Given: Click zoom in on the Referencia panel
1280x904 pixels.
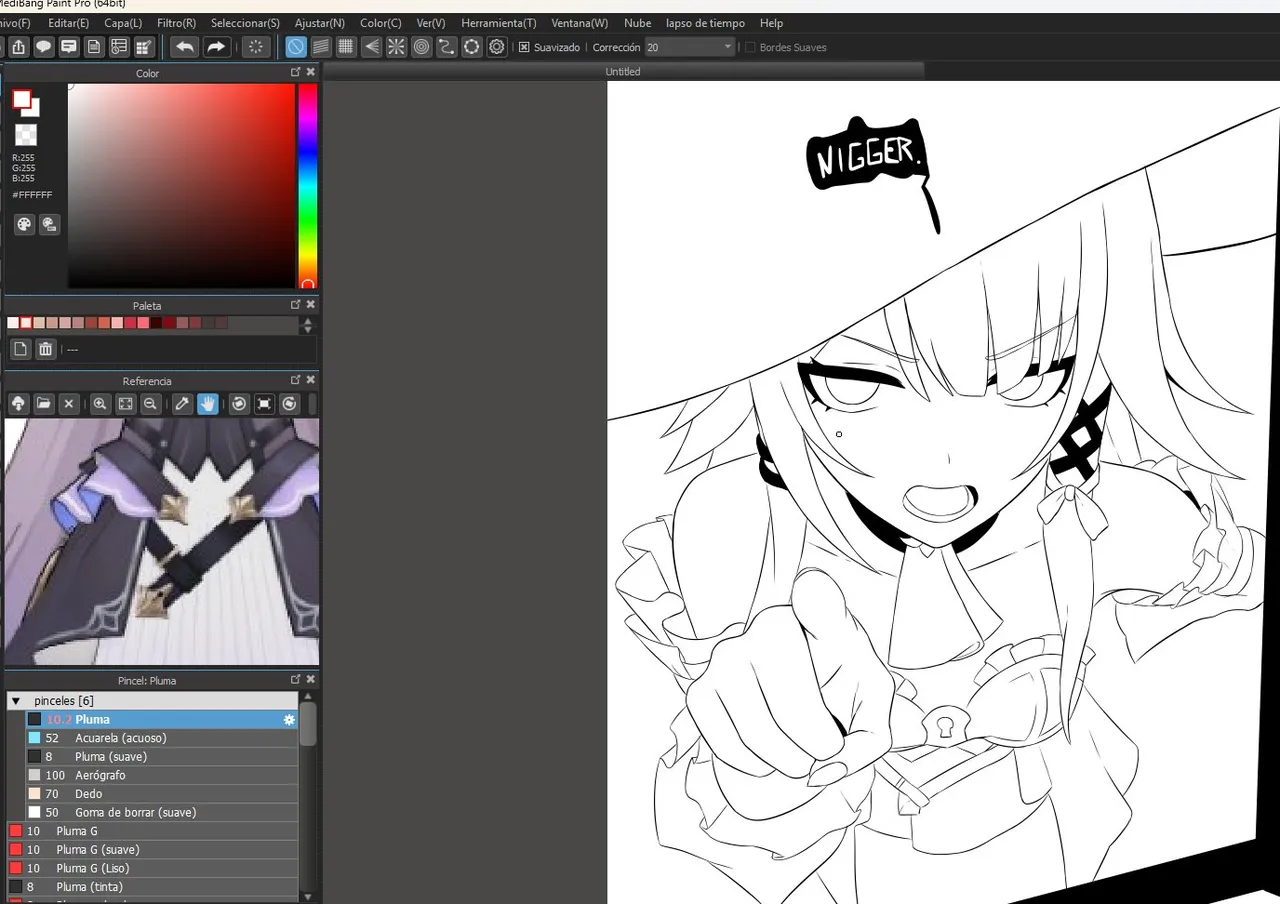Looking at the screenshot, I should 100,404.
